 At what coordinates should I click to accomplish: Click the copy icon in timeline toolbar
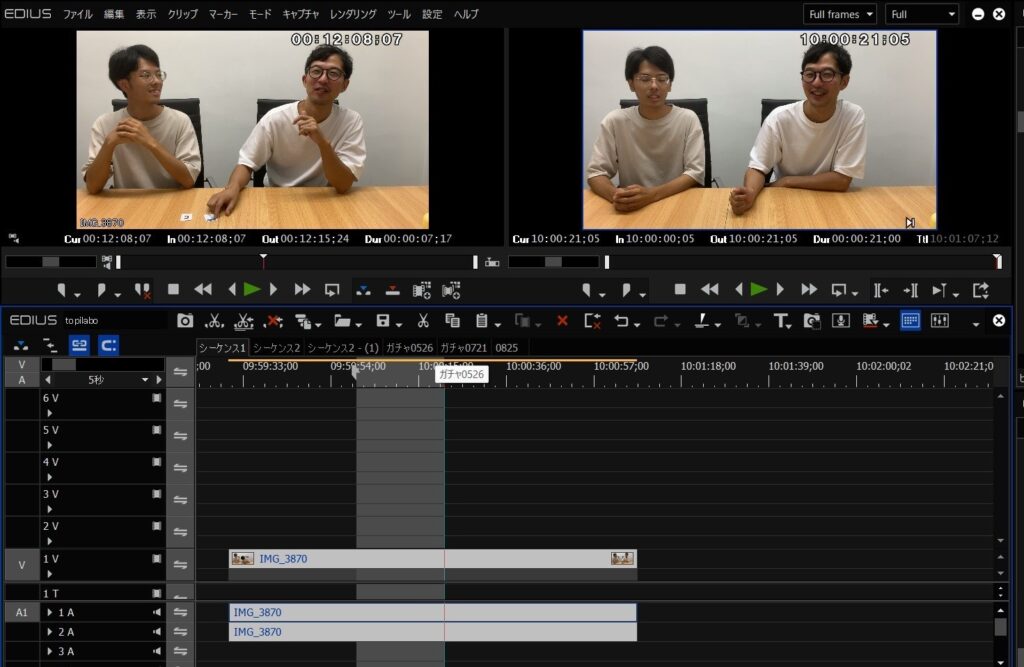pyautogui.click(x=452, y=321)
